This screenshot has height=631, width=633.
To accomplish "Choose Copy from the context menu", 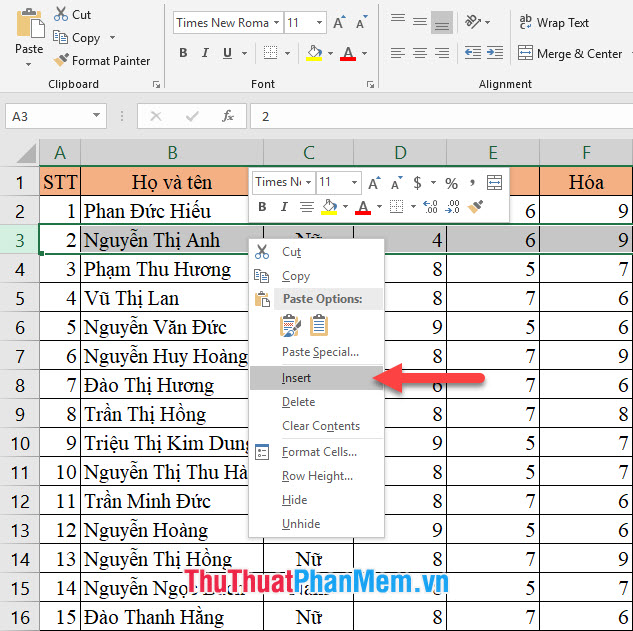I will click(316, 276).
